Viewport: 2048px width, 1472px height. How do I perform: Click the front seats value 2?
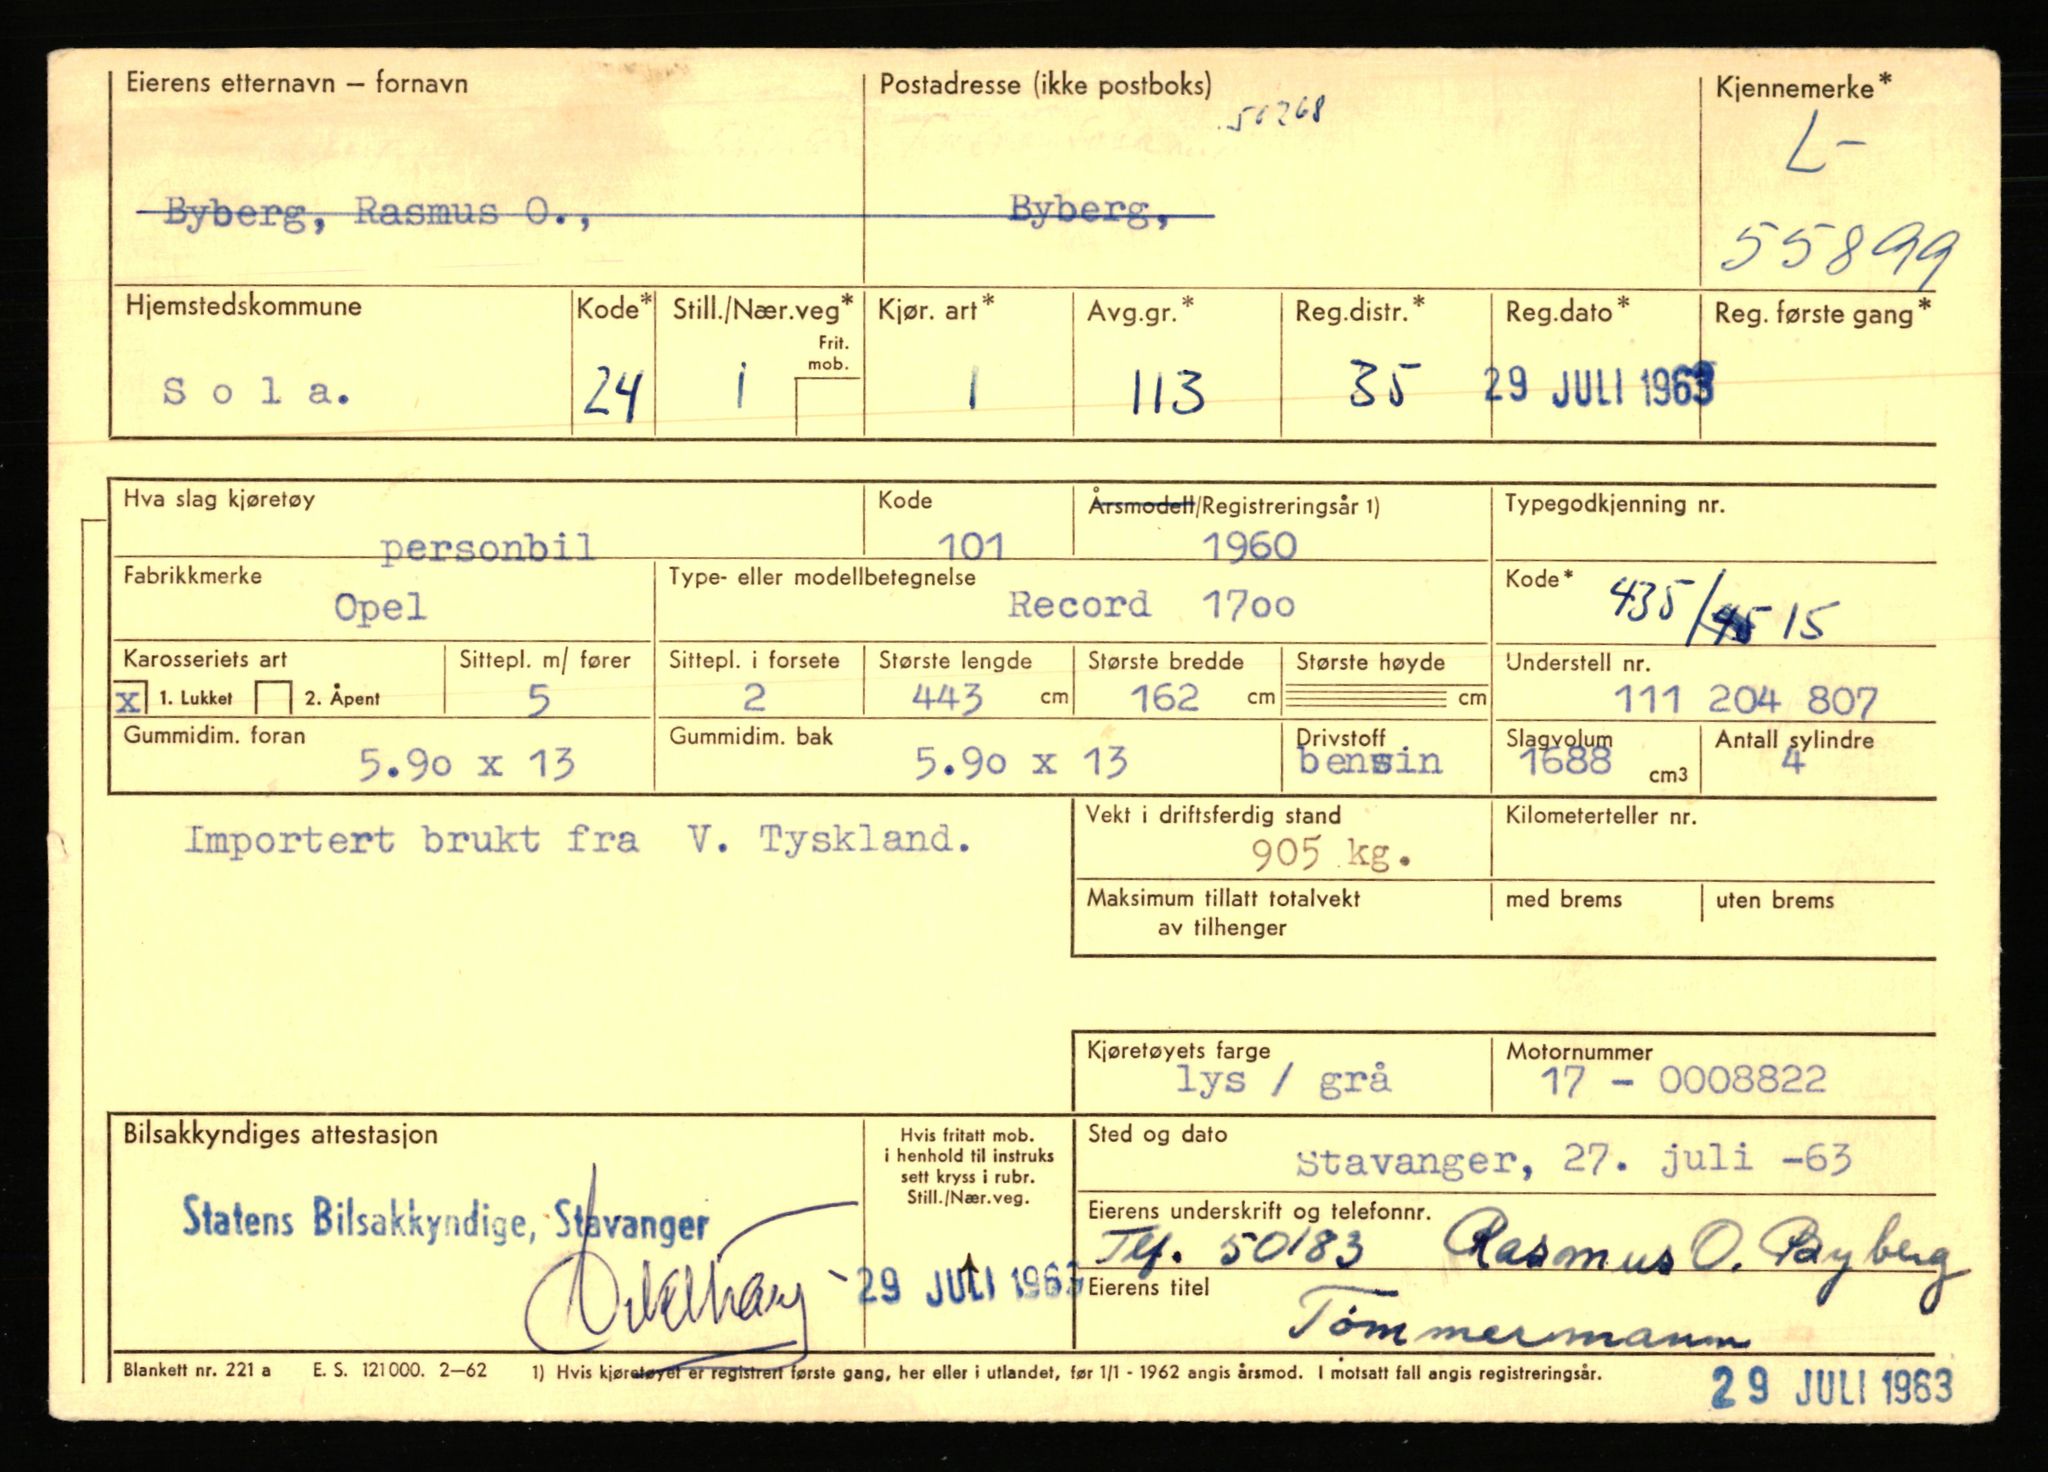[x=754, y=697]
